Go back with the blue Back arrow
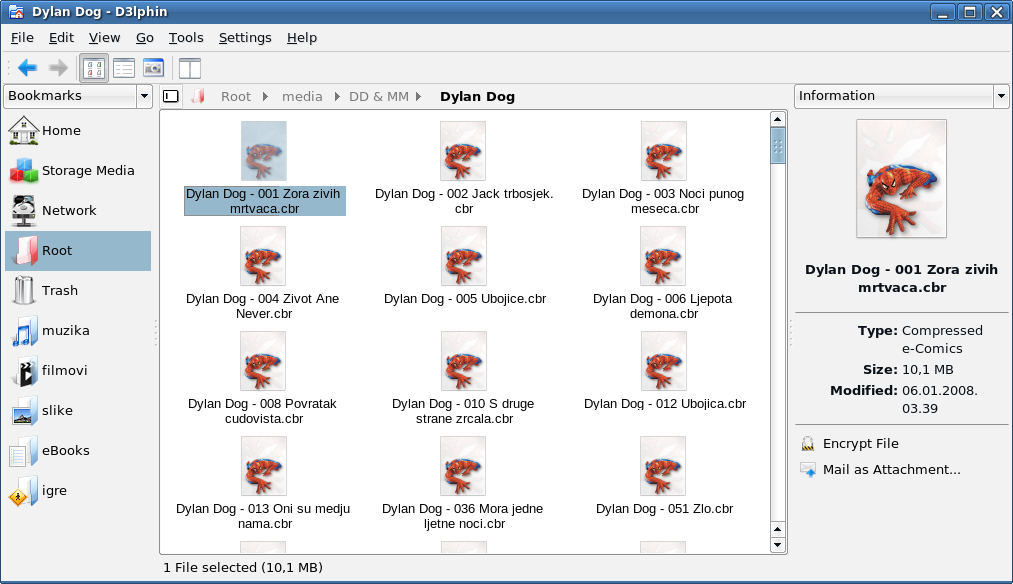Screen dimensions: 1013x584 (x=27, y=68)
